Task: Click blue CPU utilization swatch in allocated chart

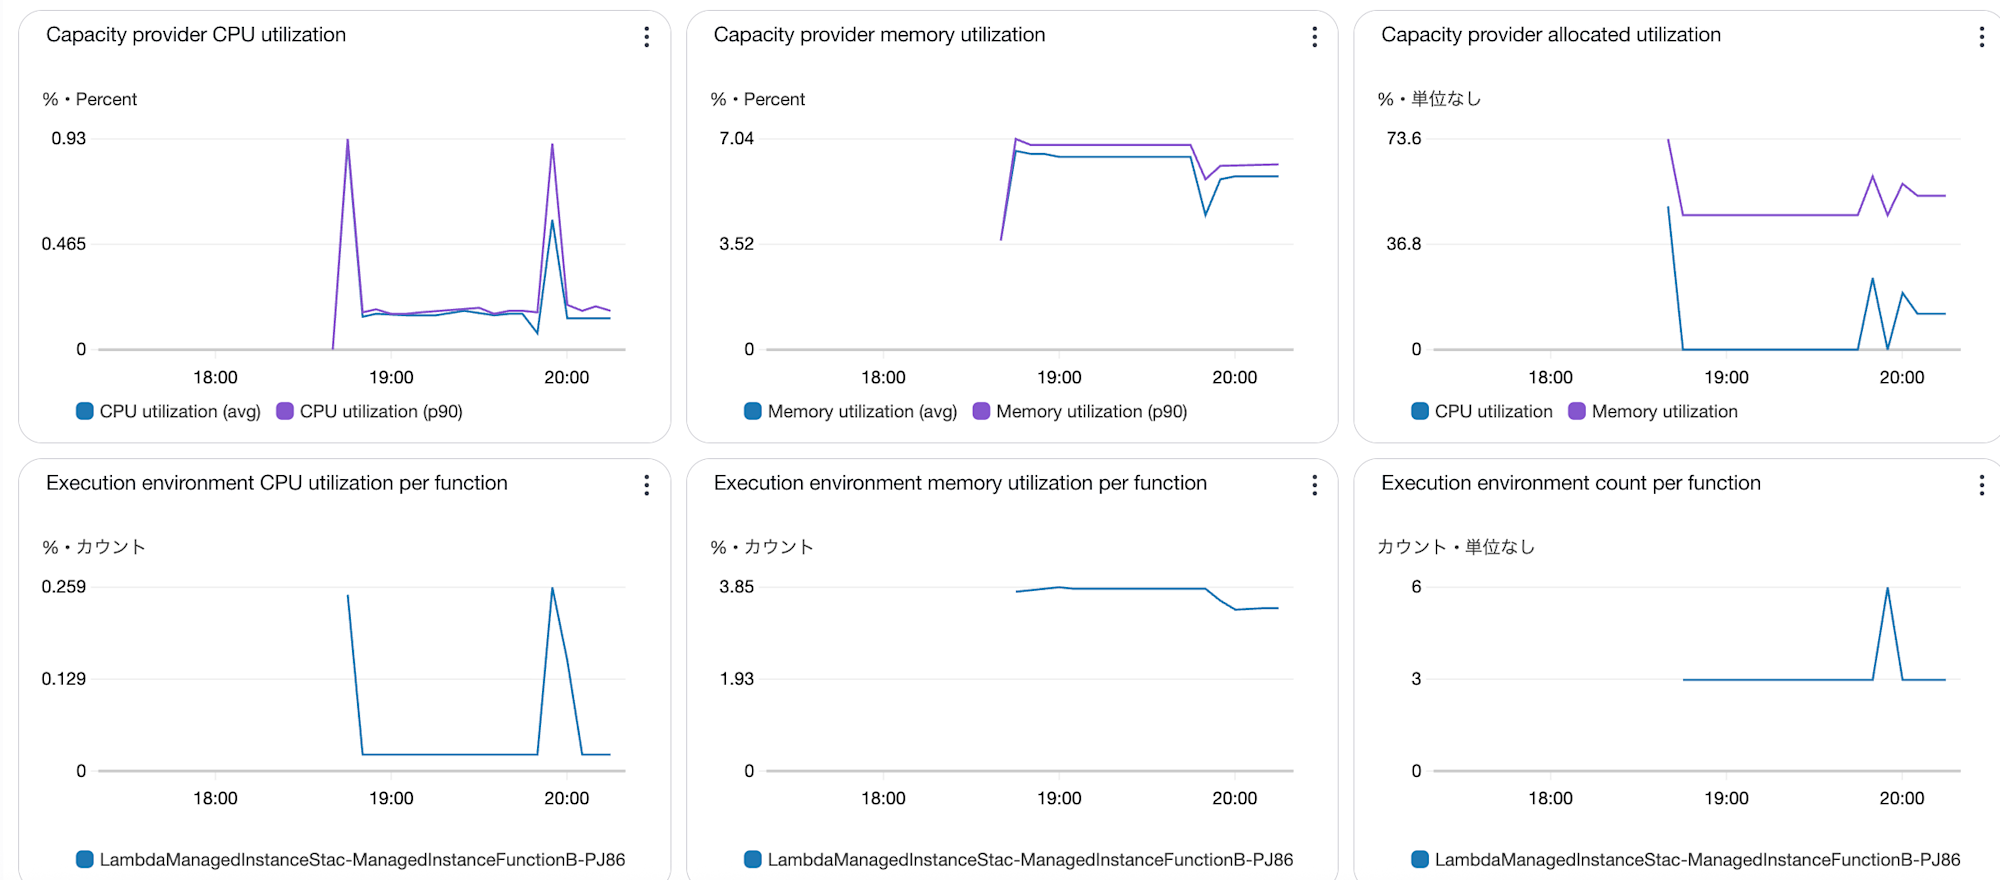Action: (1420, 411)
